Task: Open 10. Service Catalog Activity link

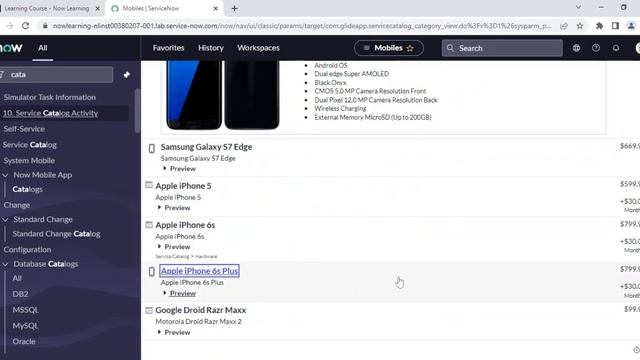Action: [x=50, y=113]
